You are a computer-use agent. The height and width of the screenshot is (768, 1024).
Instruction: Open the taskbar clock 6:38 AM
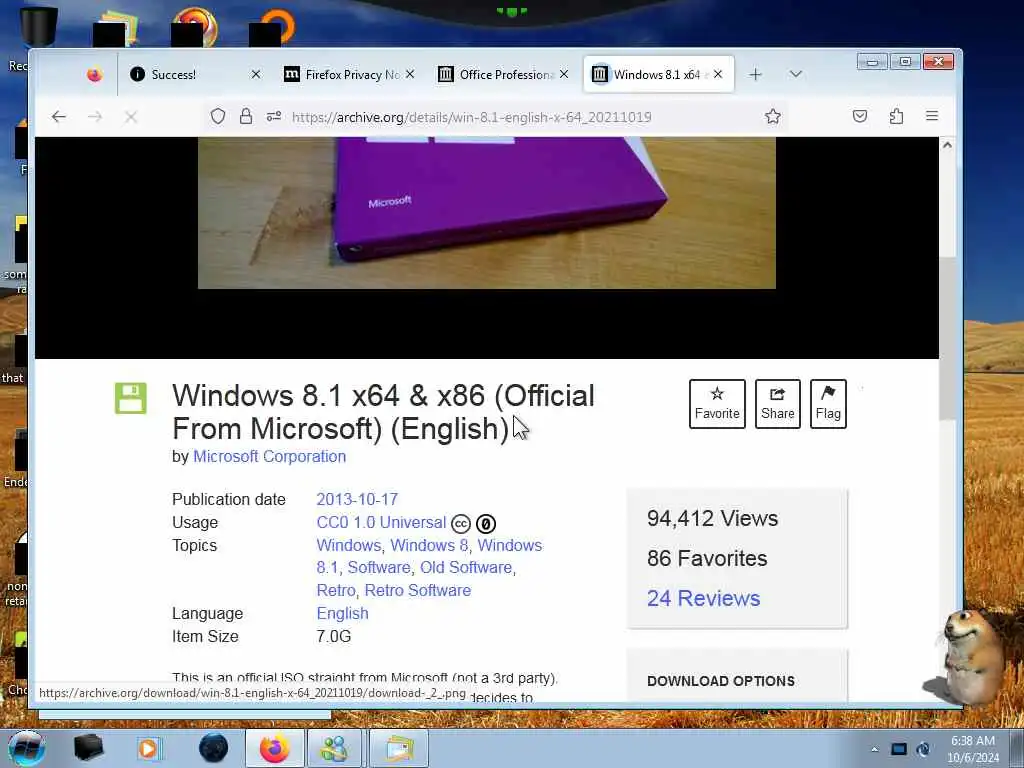click(x=973, y=749)
